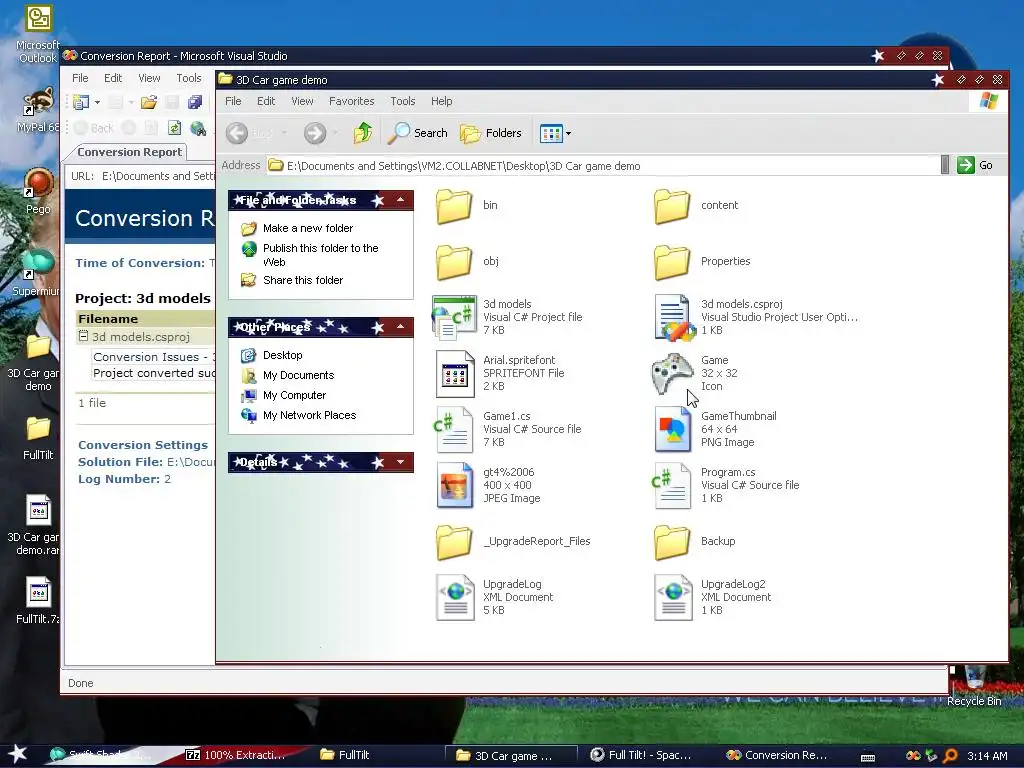Viewport: 1024px width, 768px height.
Task: Select the Pego desktop shortcut
Action: click(x=38, y=191)
